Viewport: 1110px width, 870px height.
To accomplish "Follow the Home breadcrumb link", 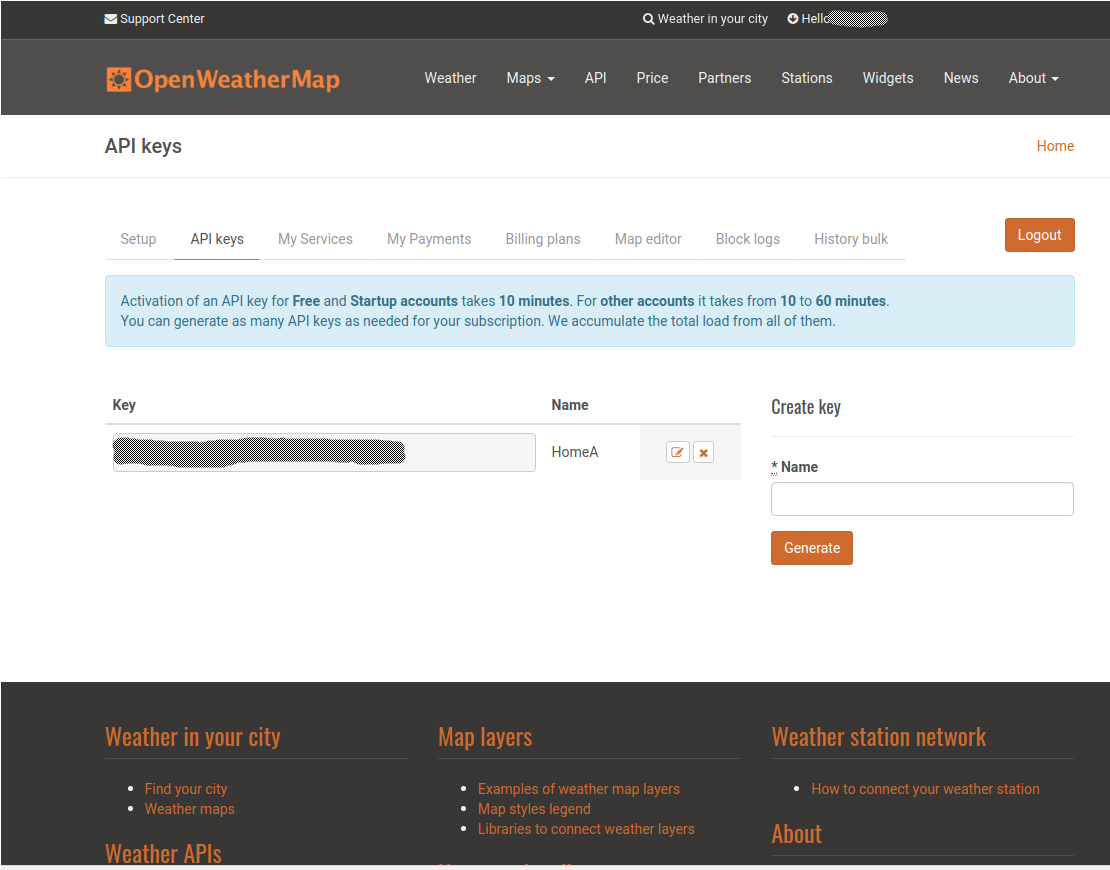I will click(x=1055, y=146).
